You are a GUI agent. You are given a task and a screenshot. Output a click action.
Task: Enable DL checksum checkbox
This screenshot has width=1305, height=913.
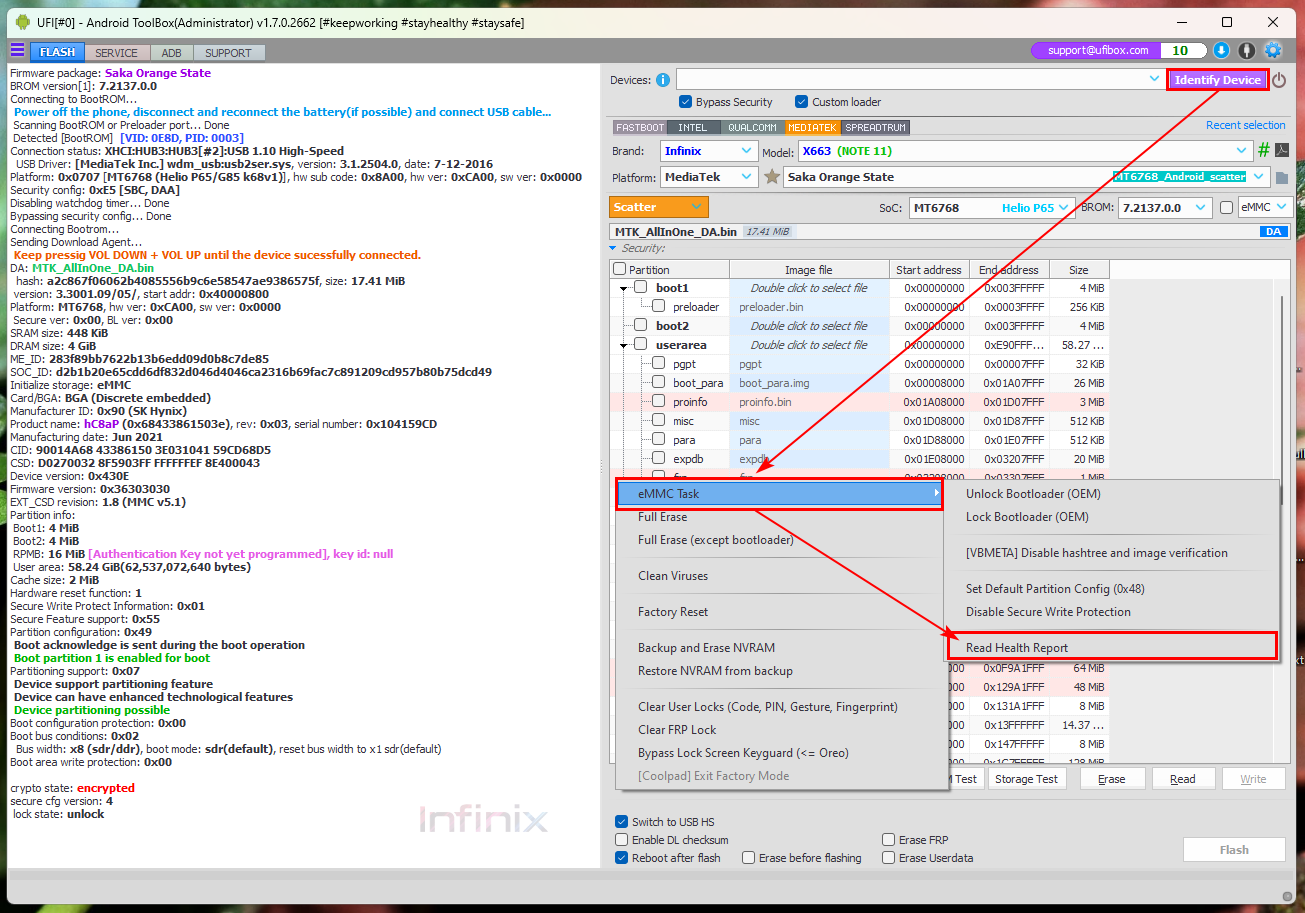(x=622, y=840)
